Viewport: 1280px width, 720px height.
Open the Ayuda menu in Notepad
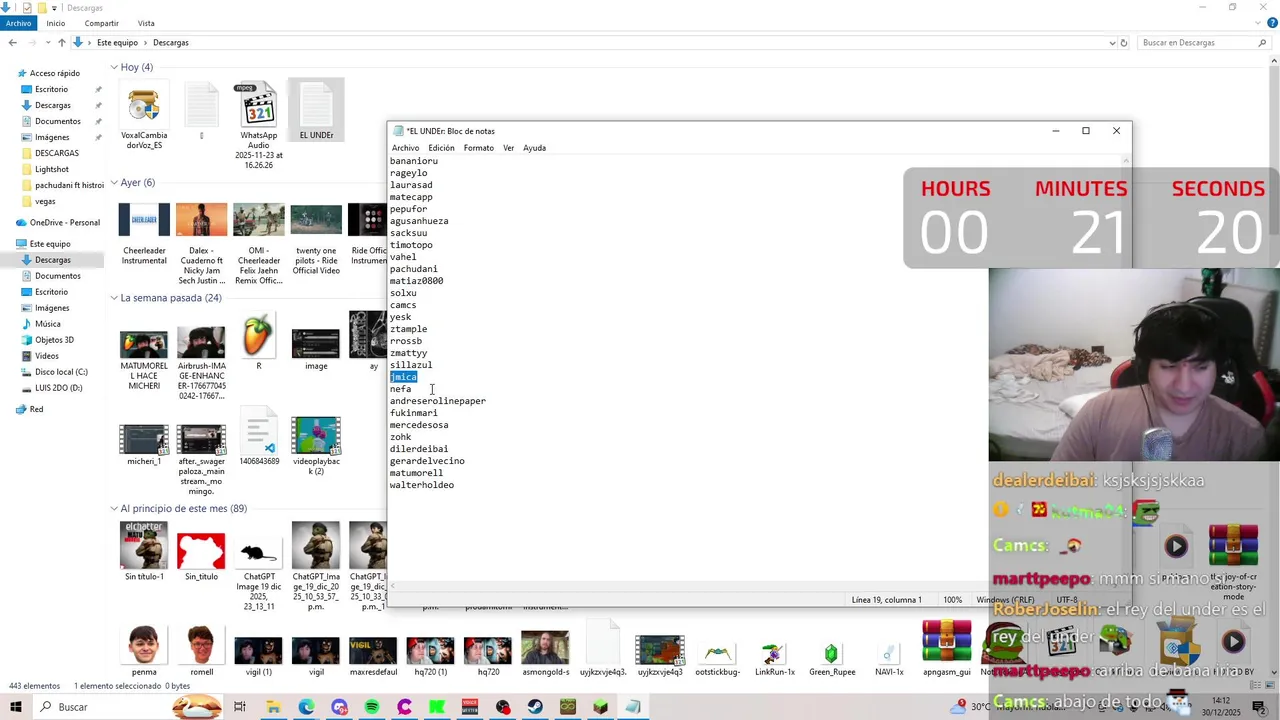point(534,148)
